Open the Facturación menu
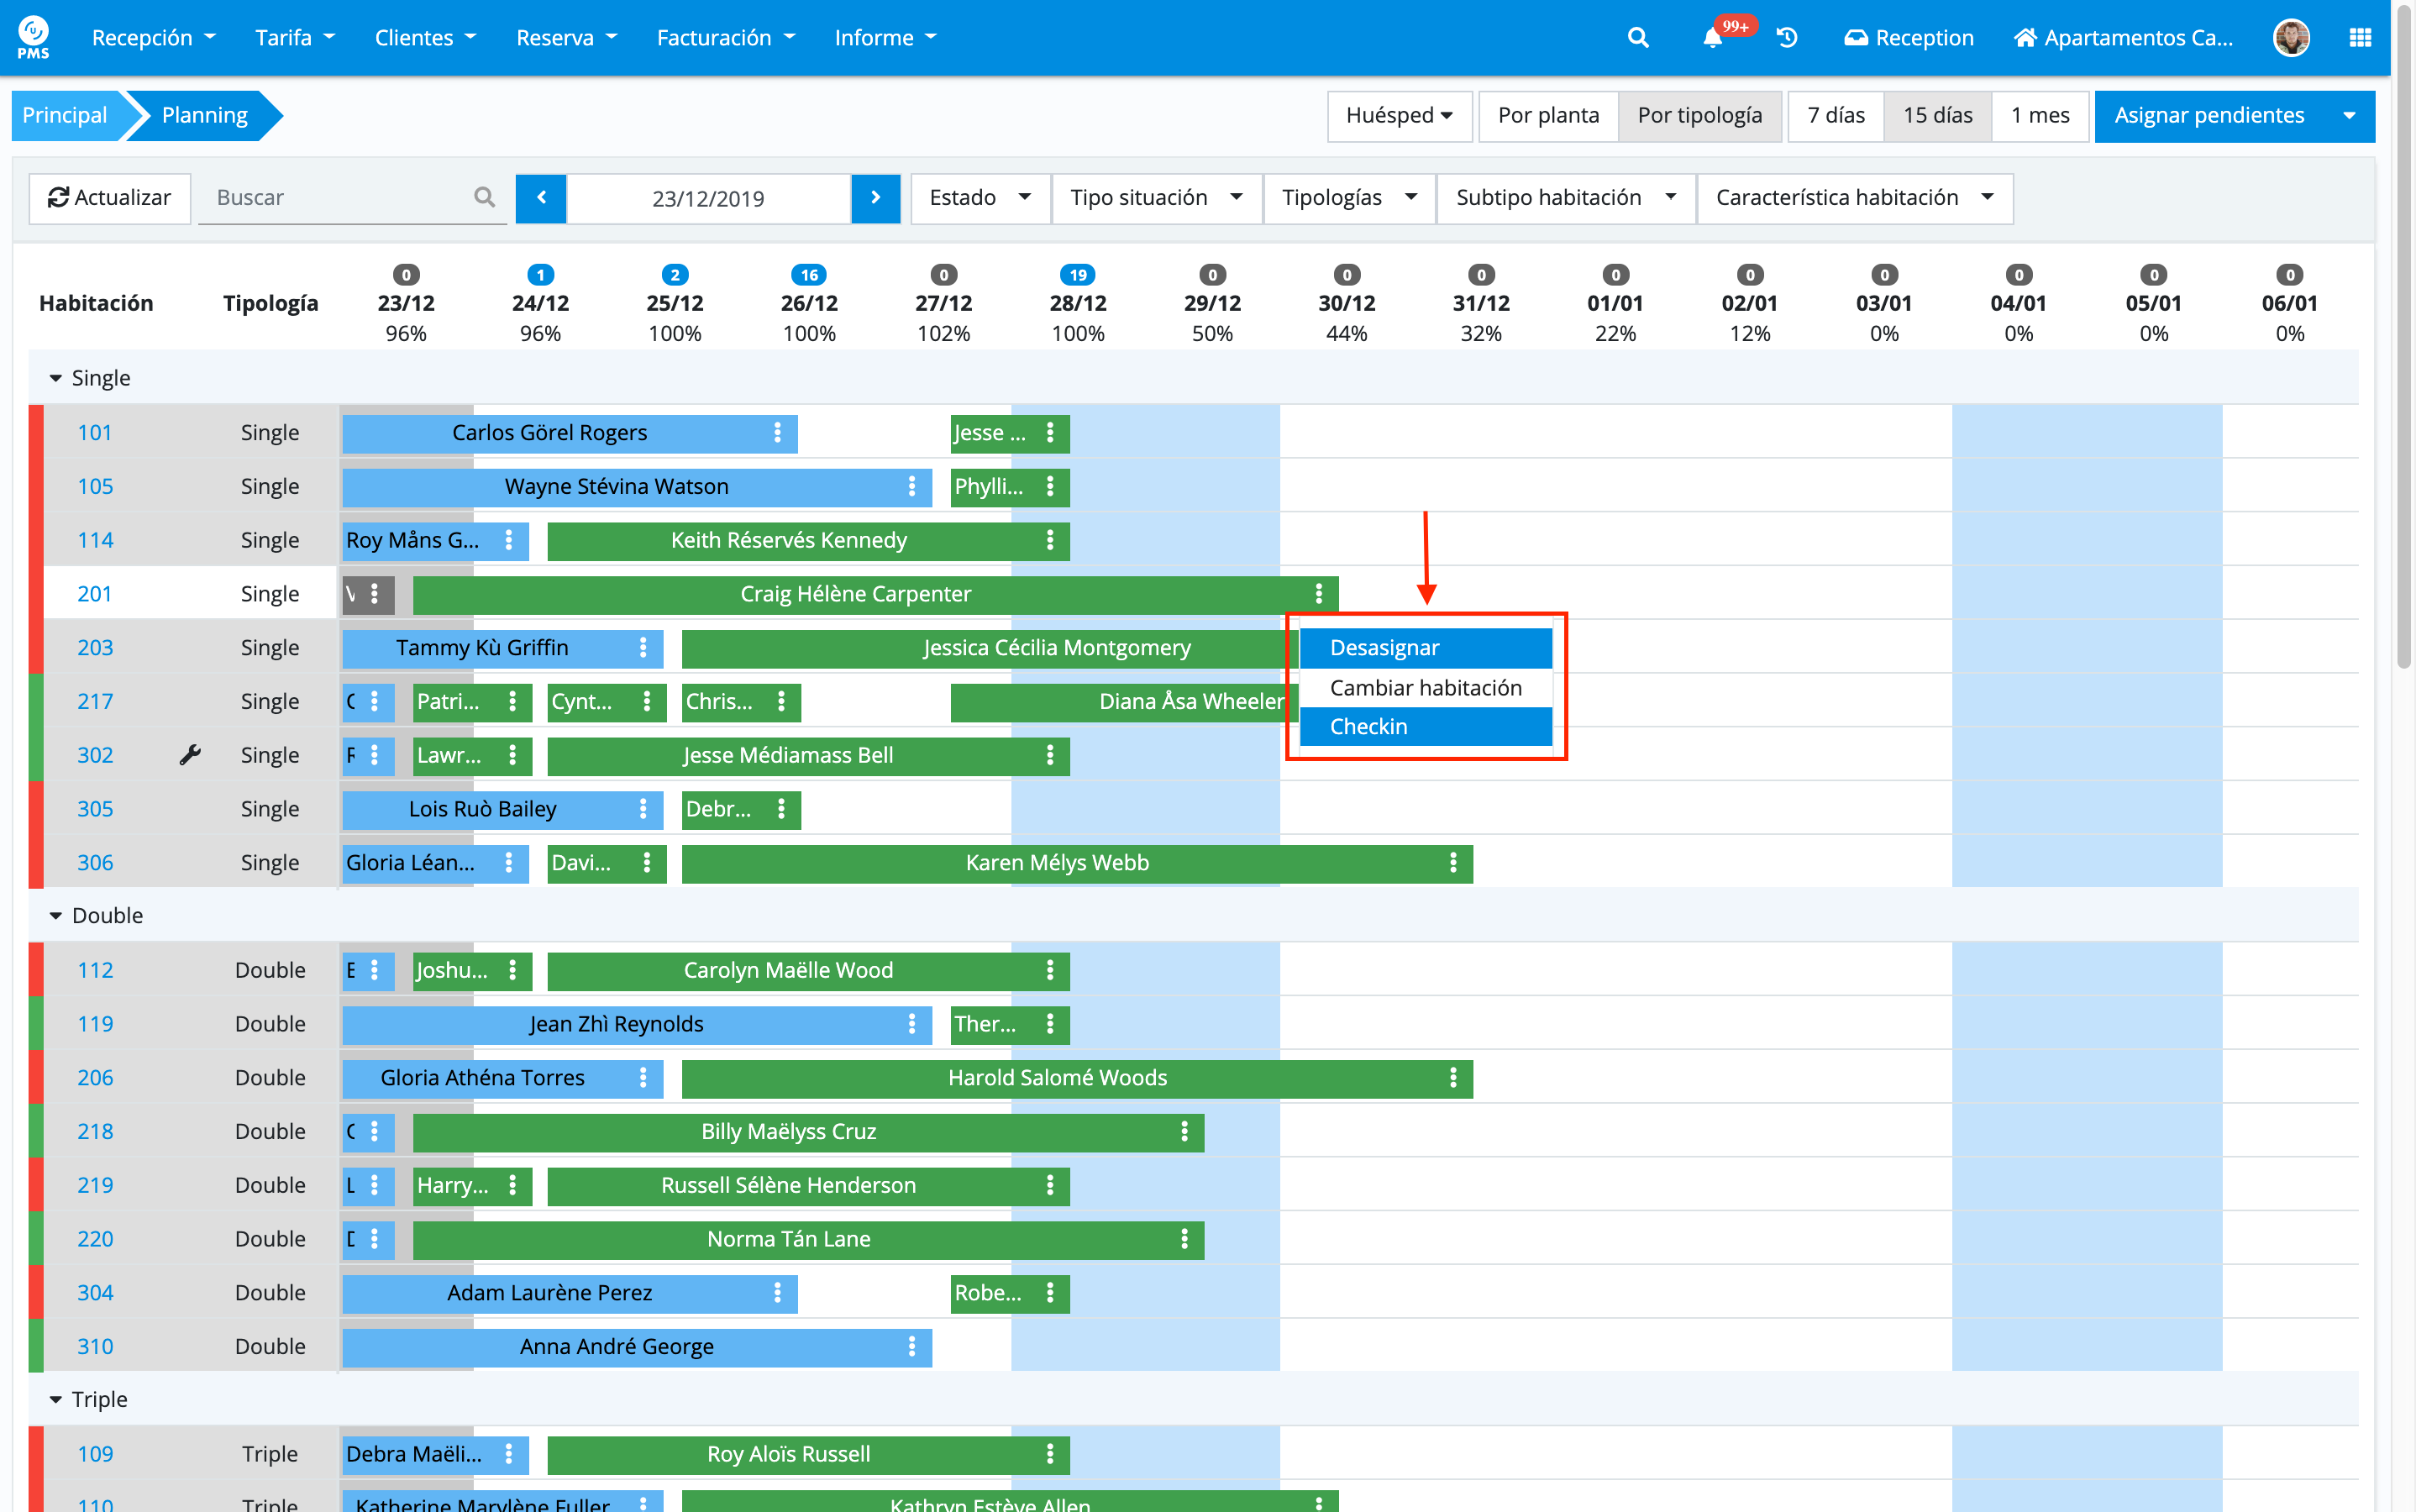 coord(725,38)
